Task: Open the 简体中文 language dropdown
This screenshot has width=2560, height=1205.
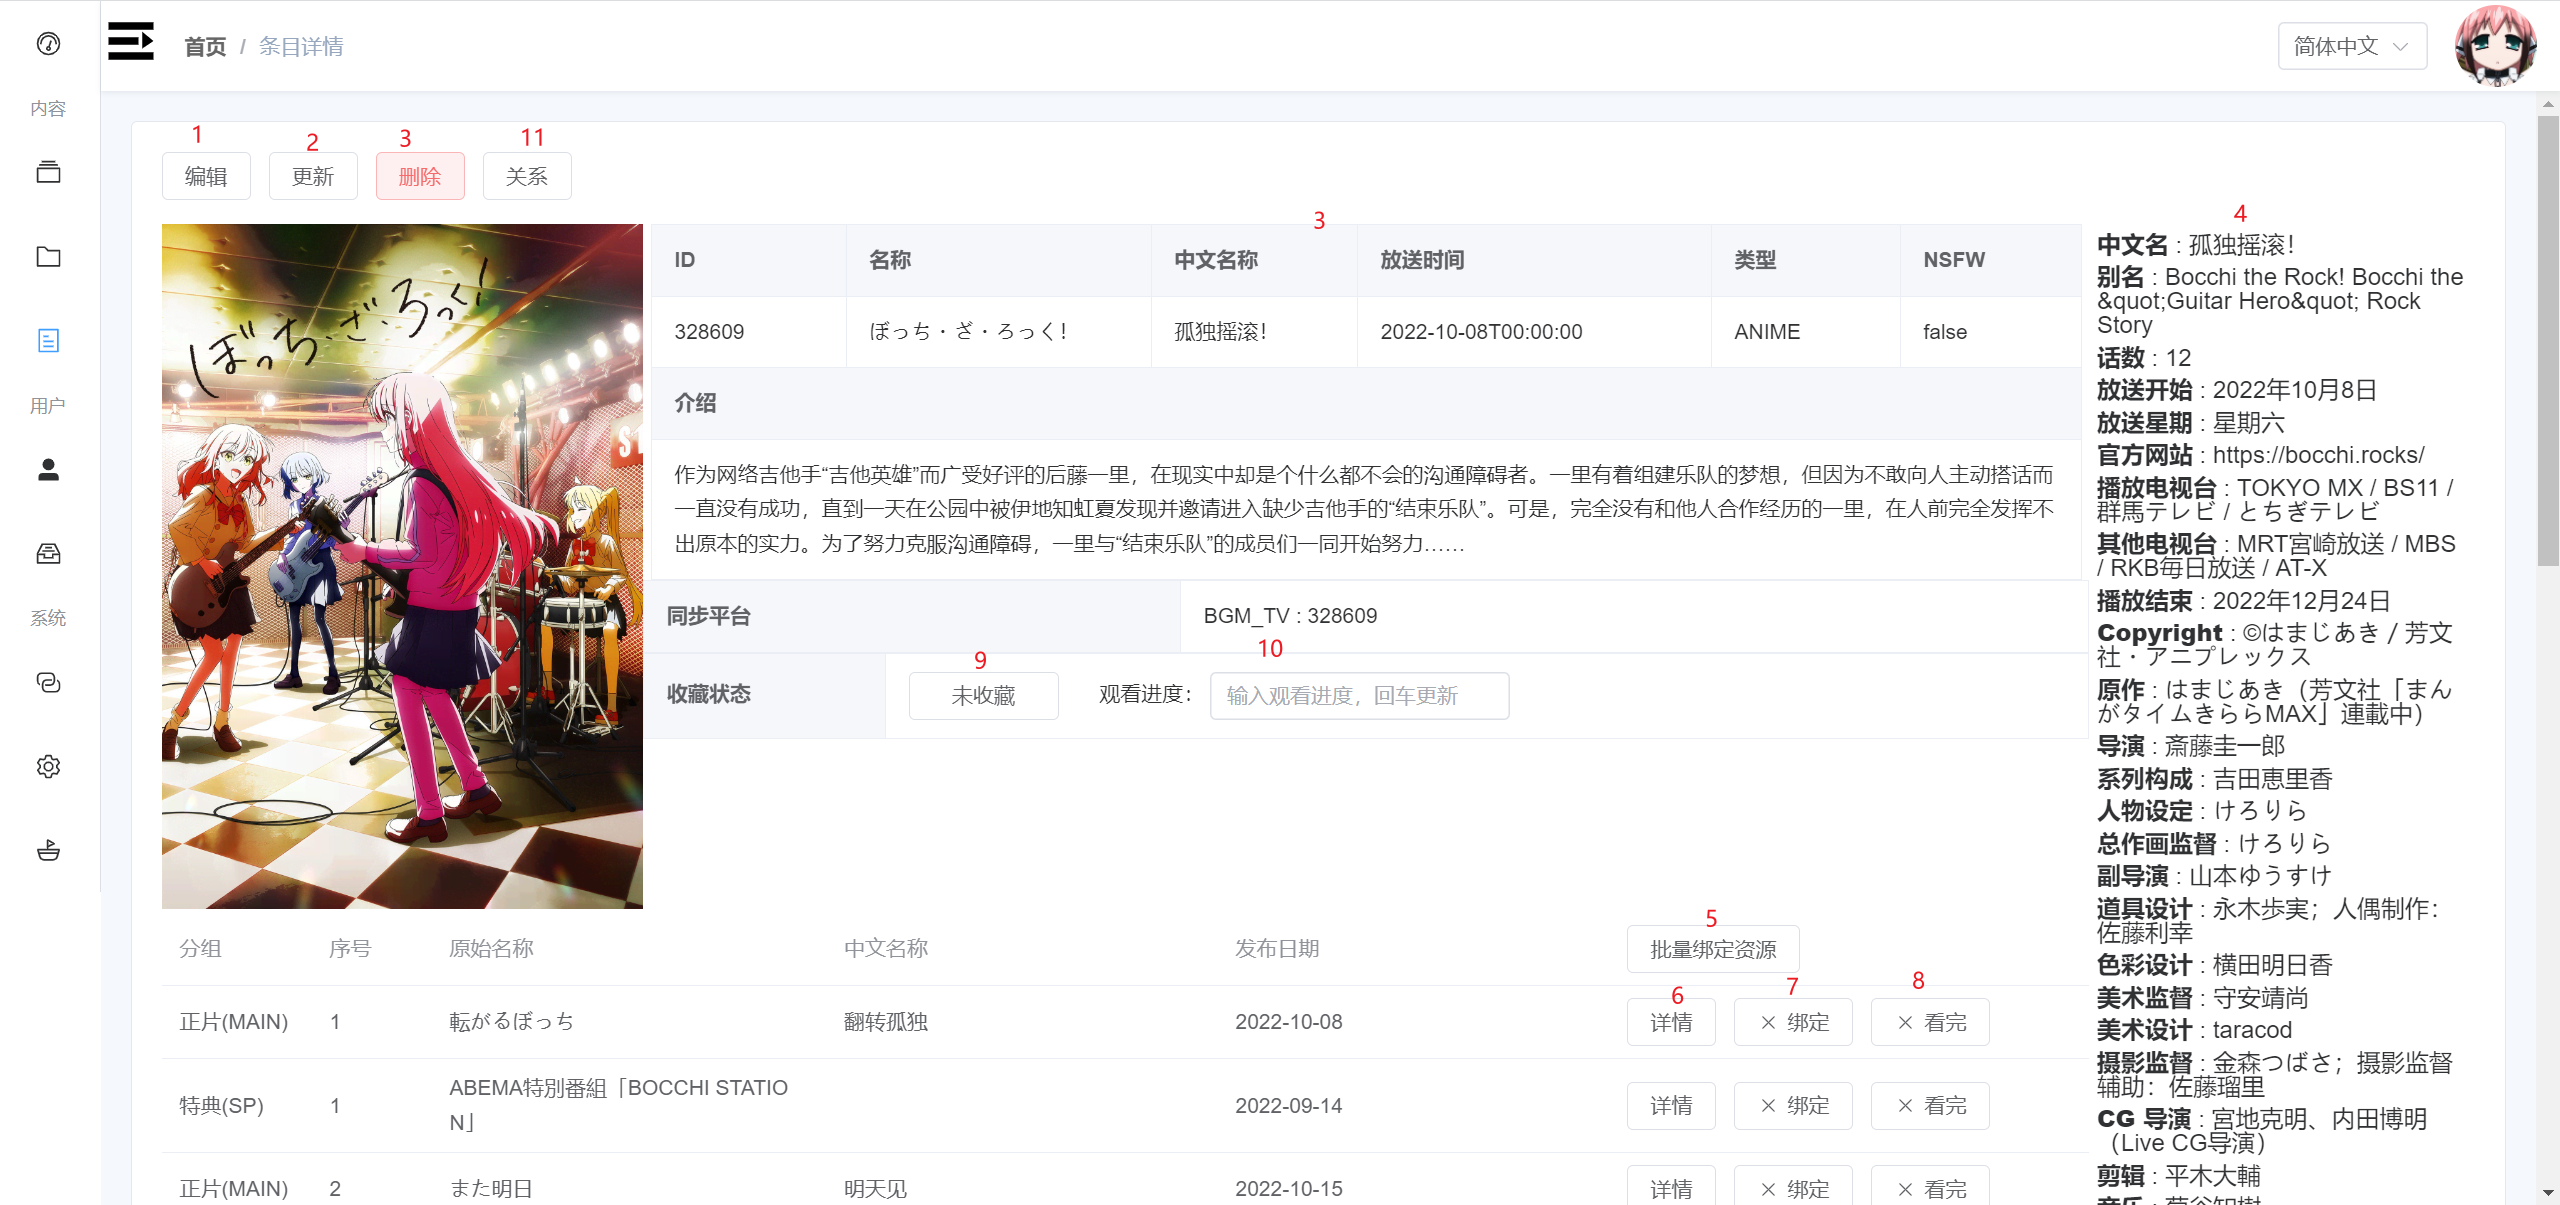Action: (2352, 46)
